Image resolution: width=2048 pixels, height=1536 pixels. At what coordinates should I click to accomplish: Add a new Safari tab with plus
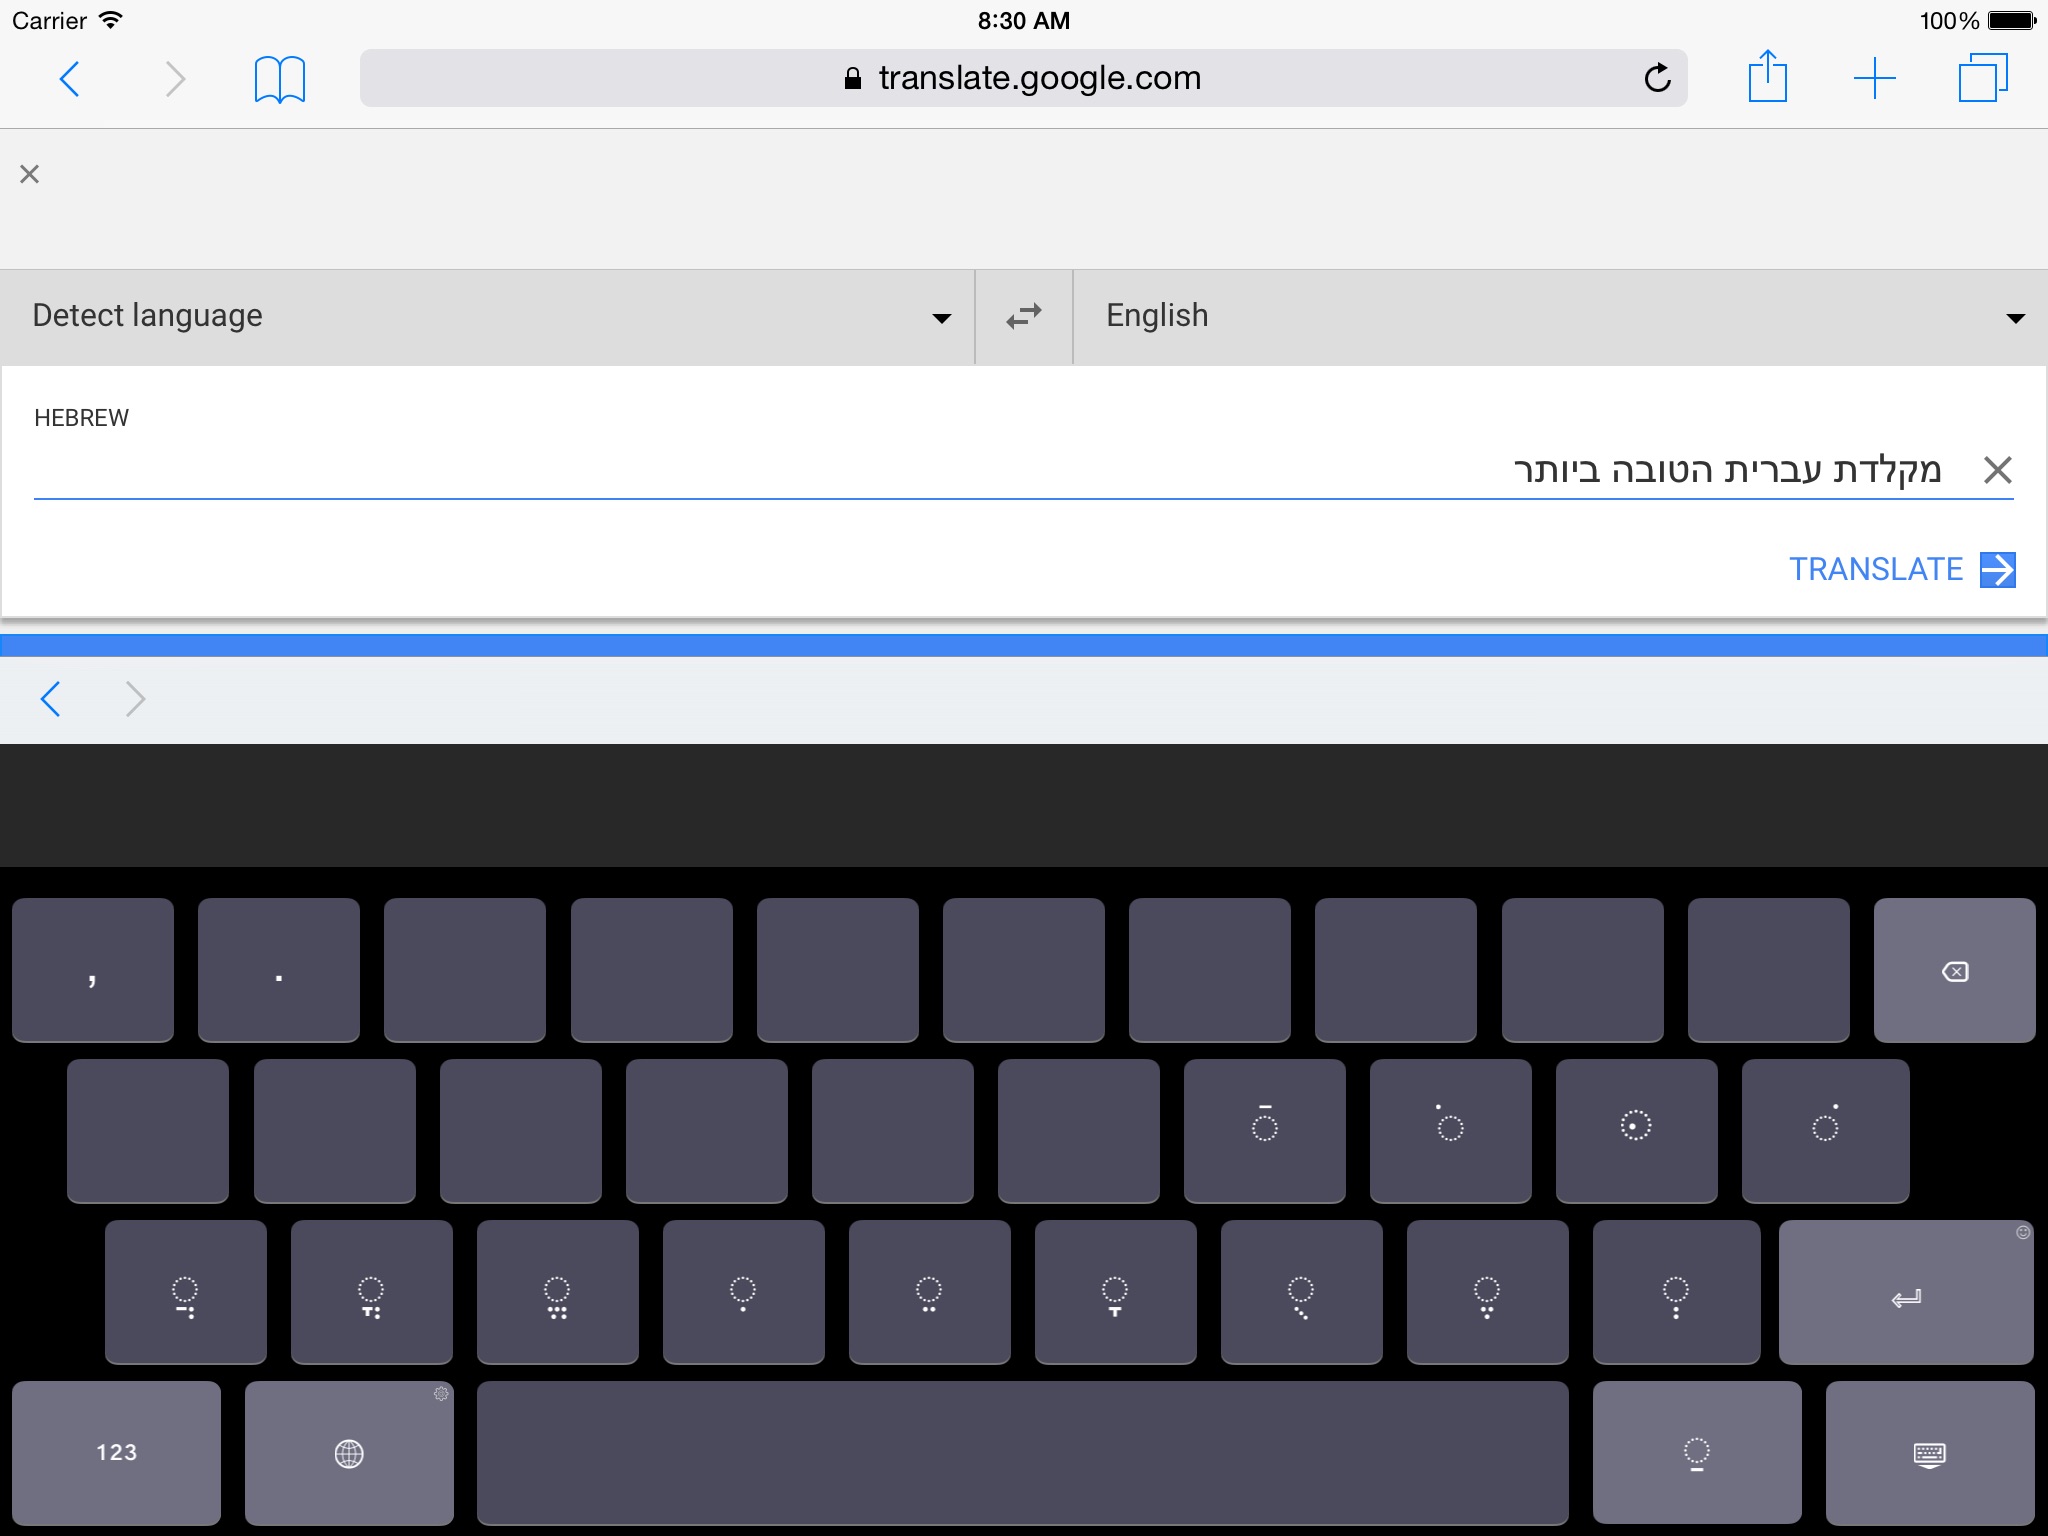[1874, 78]
